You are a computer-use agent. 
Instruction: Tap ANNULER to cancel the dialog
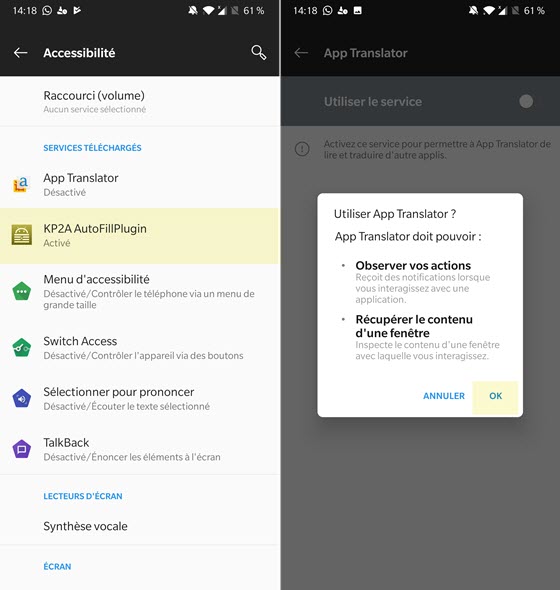tap(444, 396)
